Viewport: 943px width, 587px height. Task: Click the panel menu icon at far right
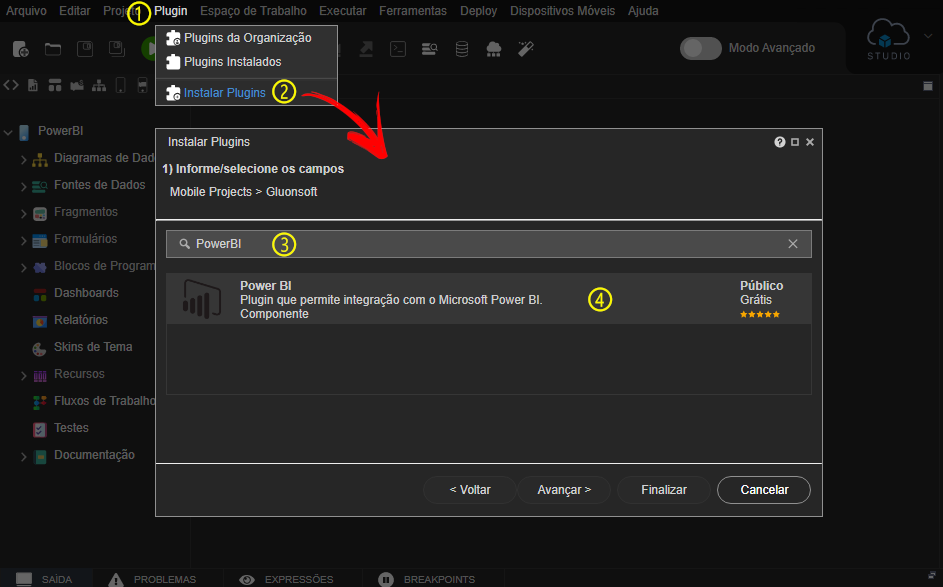point(928,86)
